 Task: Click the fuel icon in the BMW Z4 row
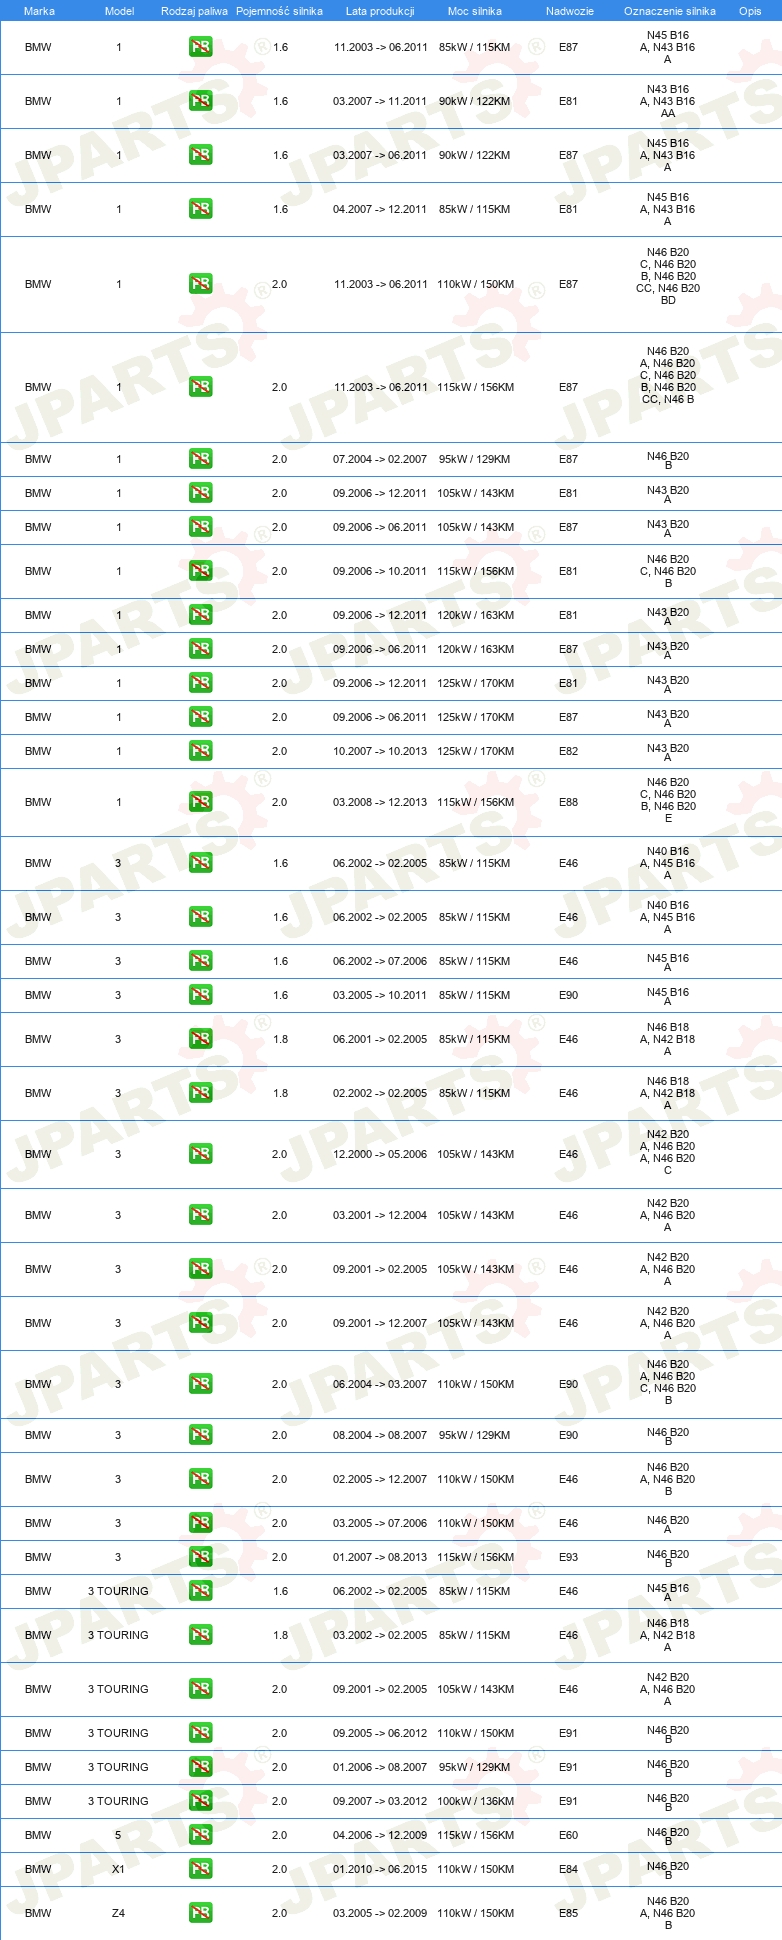coord(201,1913)
